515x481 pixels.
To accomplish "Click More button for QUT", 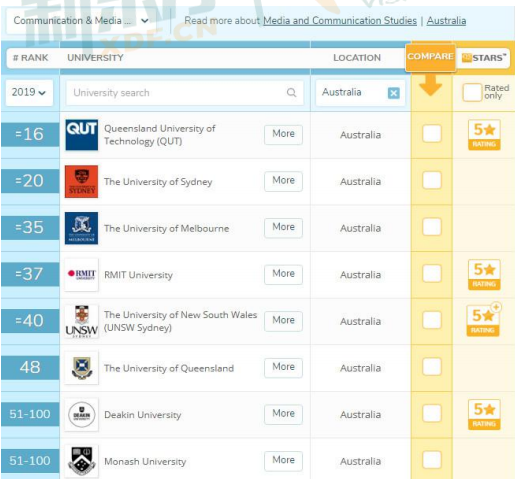I will coord(283,134).
